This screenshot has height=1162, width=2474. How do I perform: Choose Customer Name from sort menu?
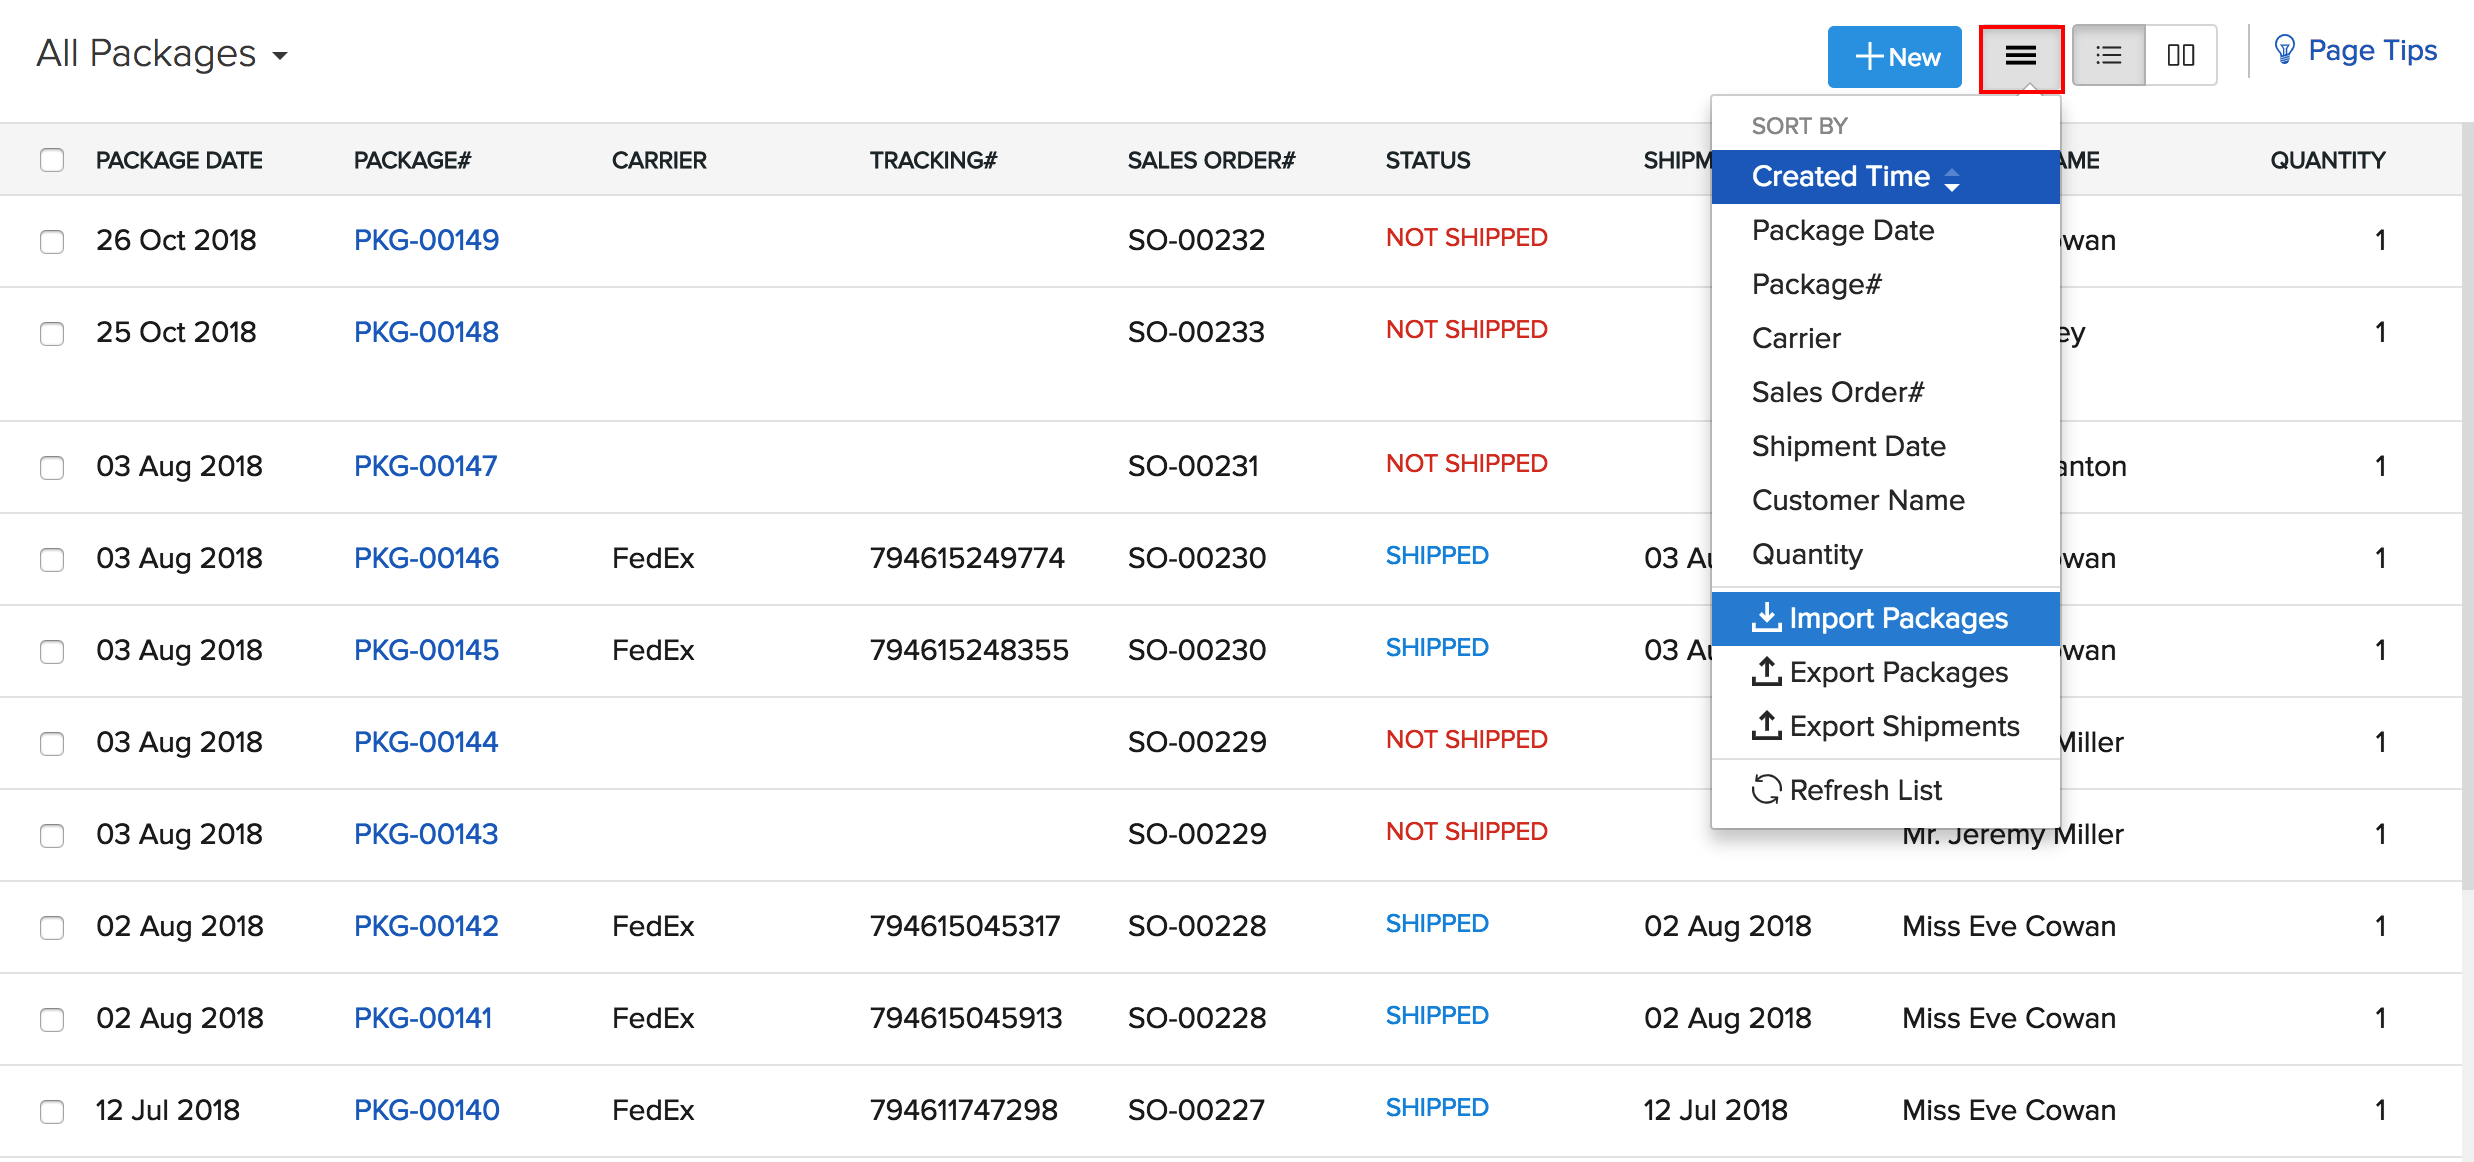coord(1858,500)
